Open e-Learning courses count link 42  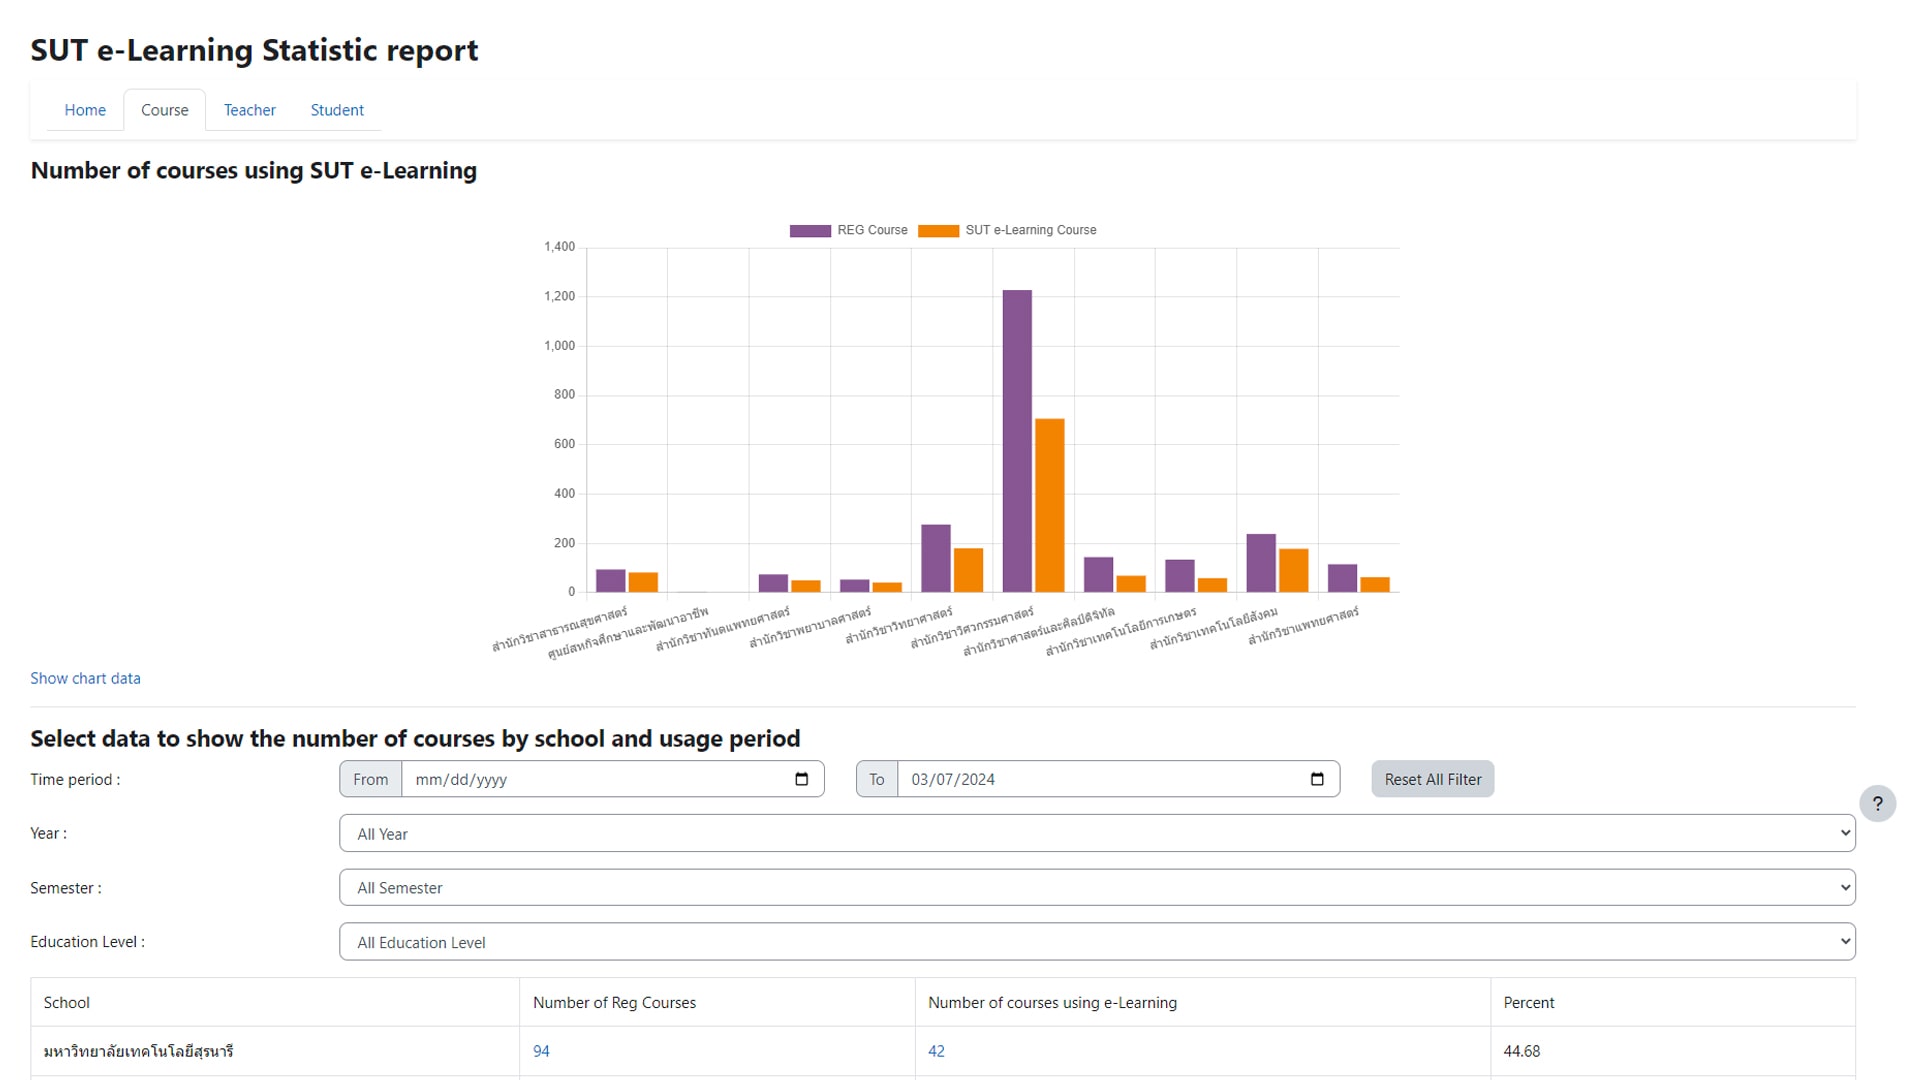tap(936, 1051)
